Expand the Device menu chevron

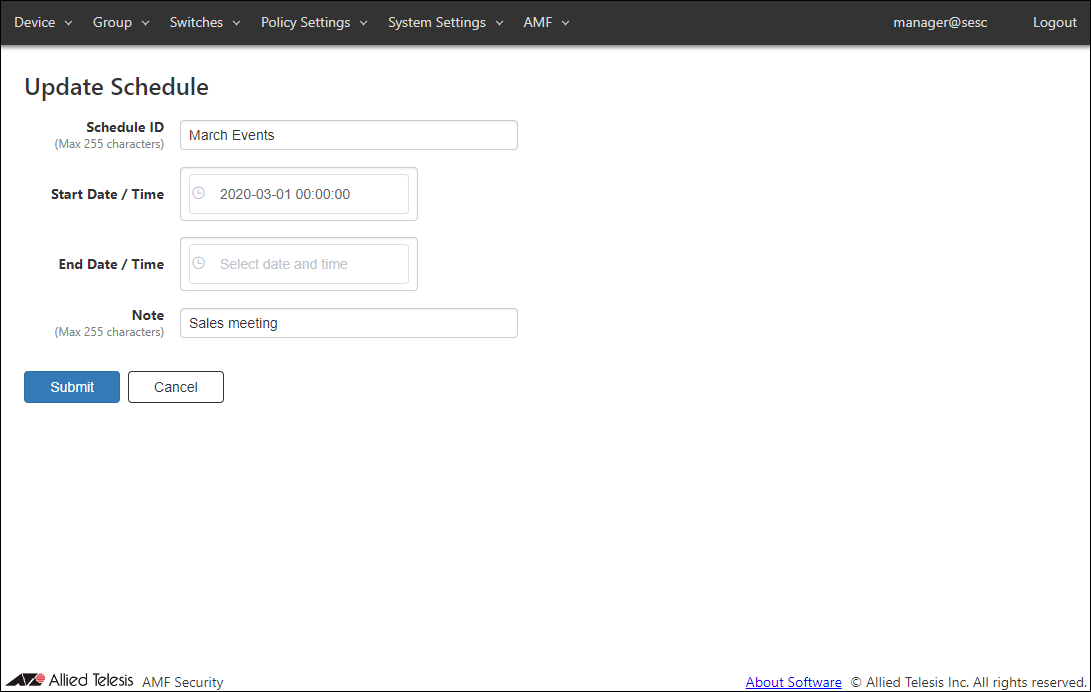click(68, 23)
